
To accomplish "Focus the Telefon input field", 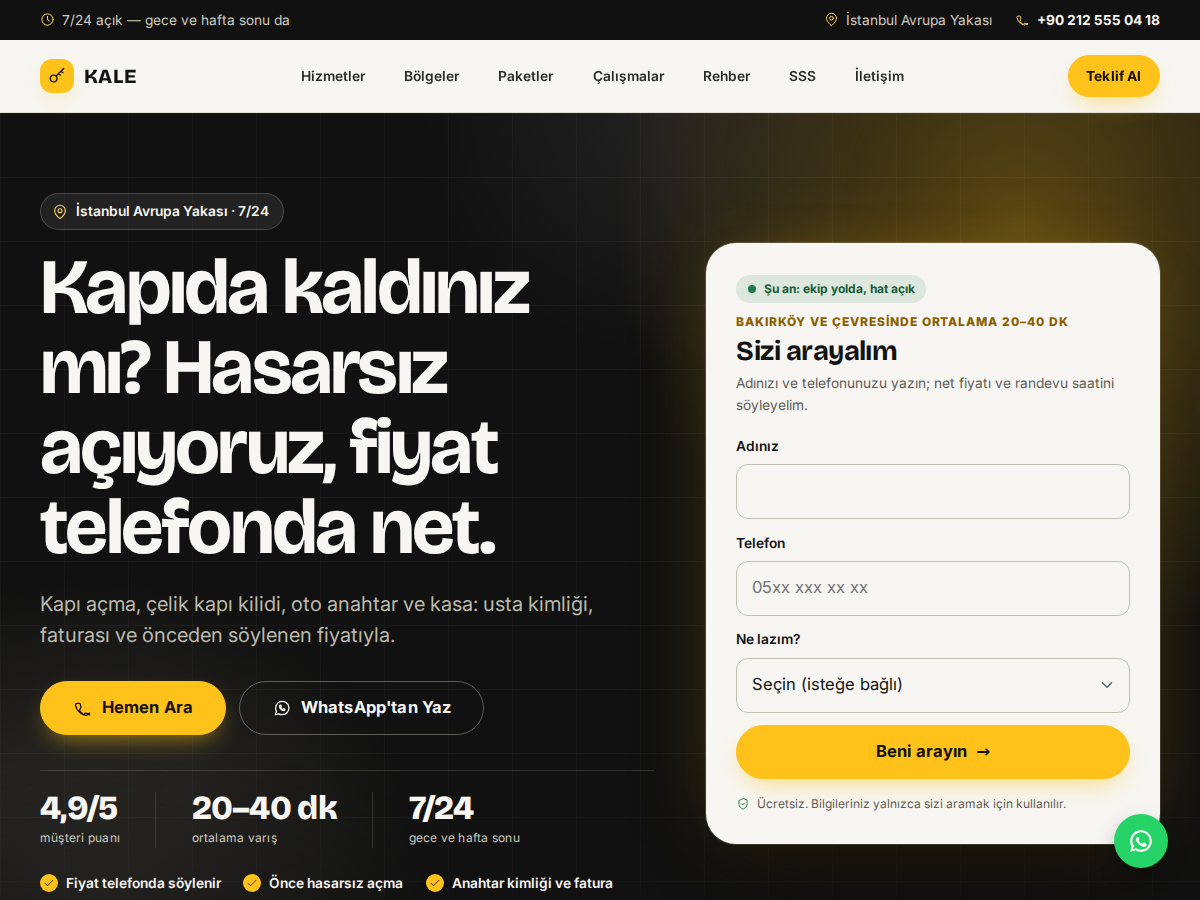I will [933, 588].
